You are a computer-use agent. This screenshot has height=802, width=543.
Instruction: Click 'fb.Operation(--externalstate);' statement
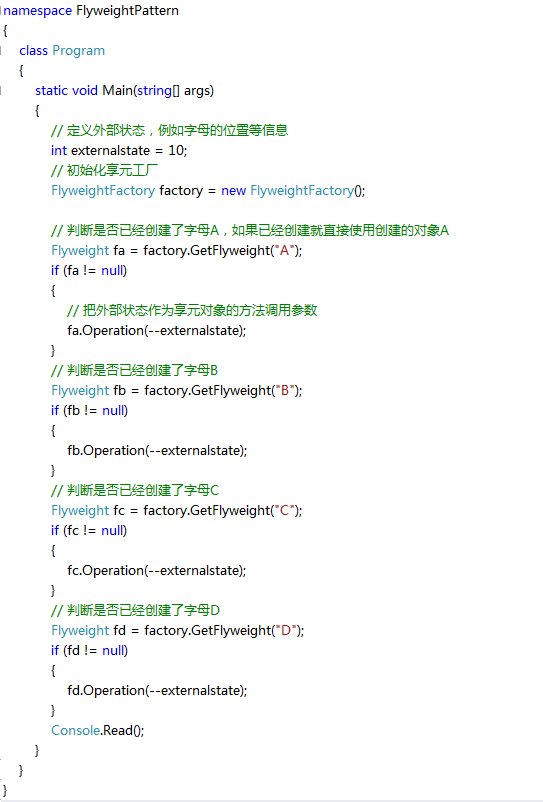(157, 451)
